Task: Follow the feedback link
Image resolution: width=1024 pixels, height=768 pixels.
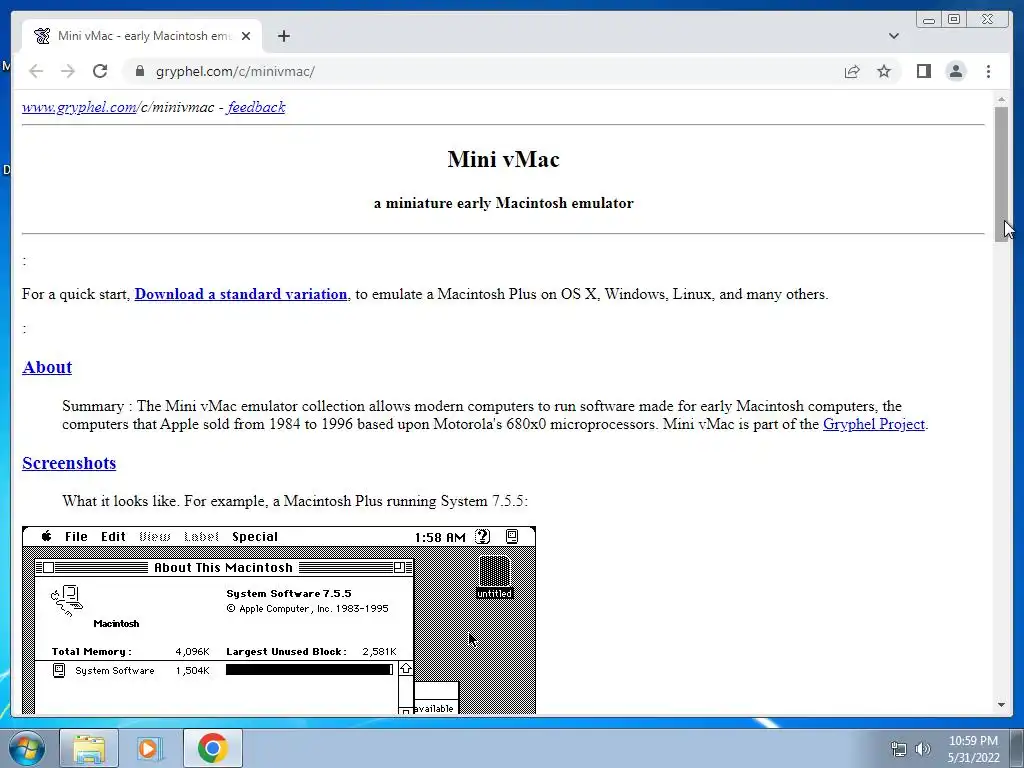Action: click(256, 107)
